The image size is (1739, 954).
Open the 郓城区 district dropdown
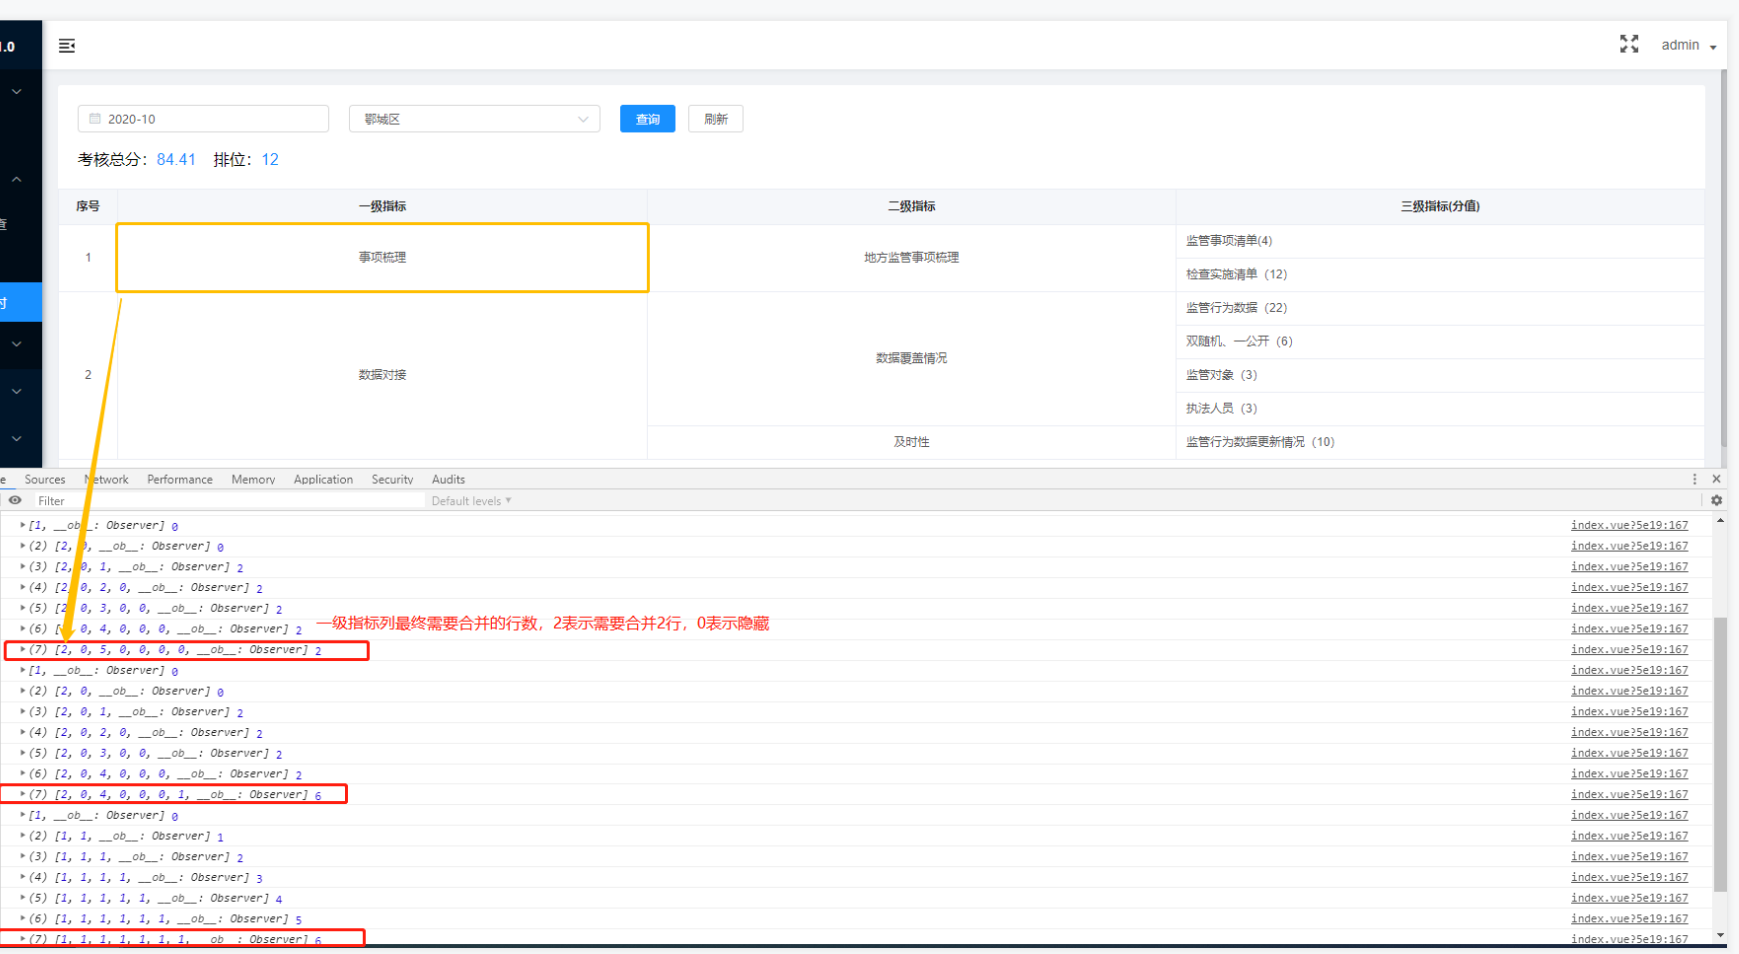point(474,119)
